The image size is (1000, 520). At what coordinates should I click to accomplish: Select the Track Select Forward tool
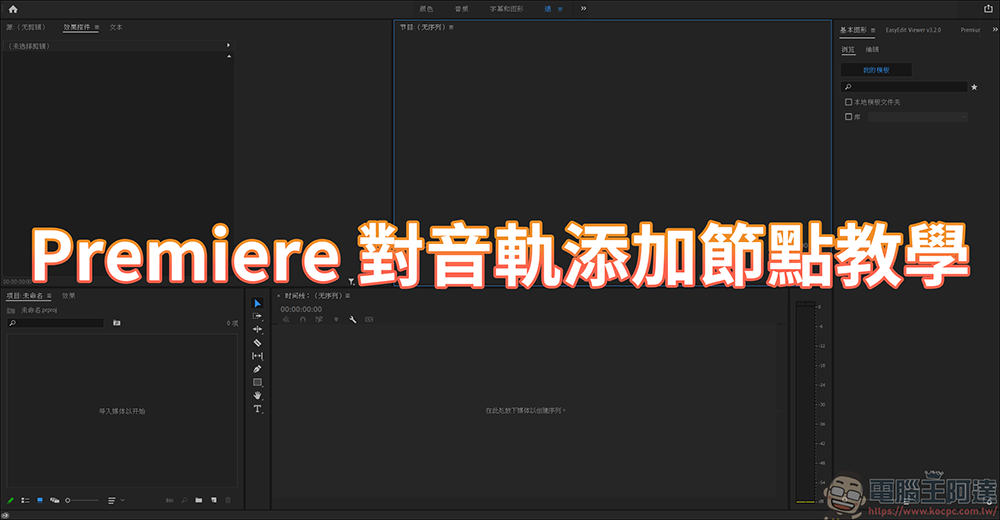point(258,316)
